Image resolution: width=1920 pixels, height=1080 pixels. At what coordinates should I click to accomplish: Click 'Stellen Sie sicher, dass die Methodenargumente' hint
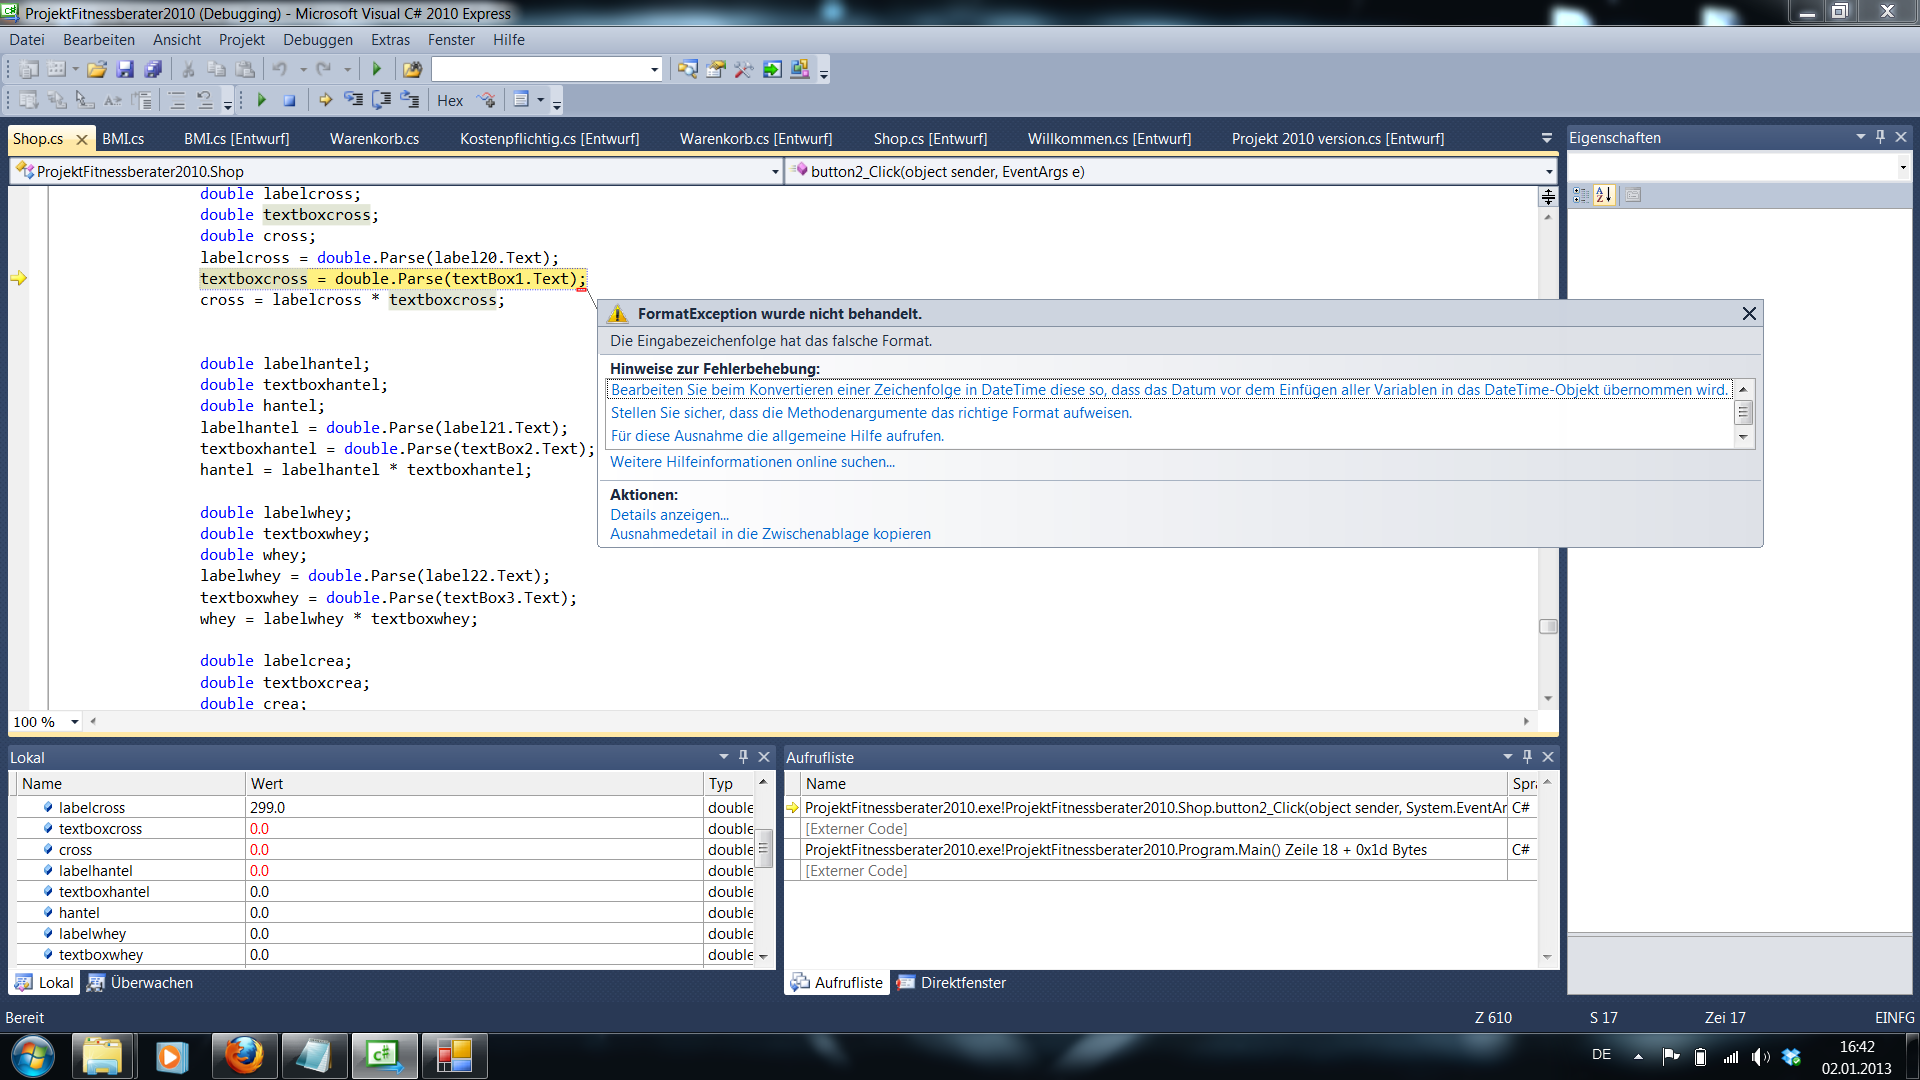click(871, 413)
